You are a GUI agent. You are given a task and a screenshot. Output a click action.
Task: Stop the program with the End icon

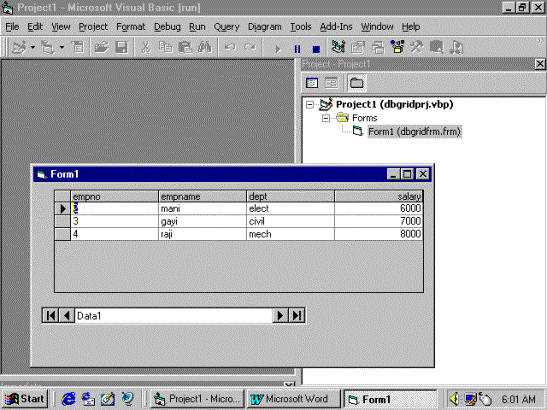click(x=316, y=49)
